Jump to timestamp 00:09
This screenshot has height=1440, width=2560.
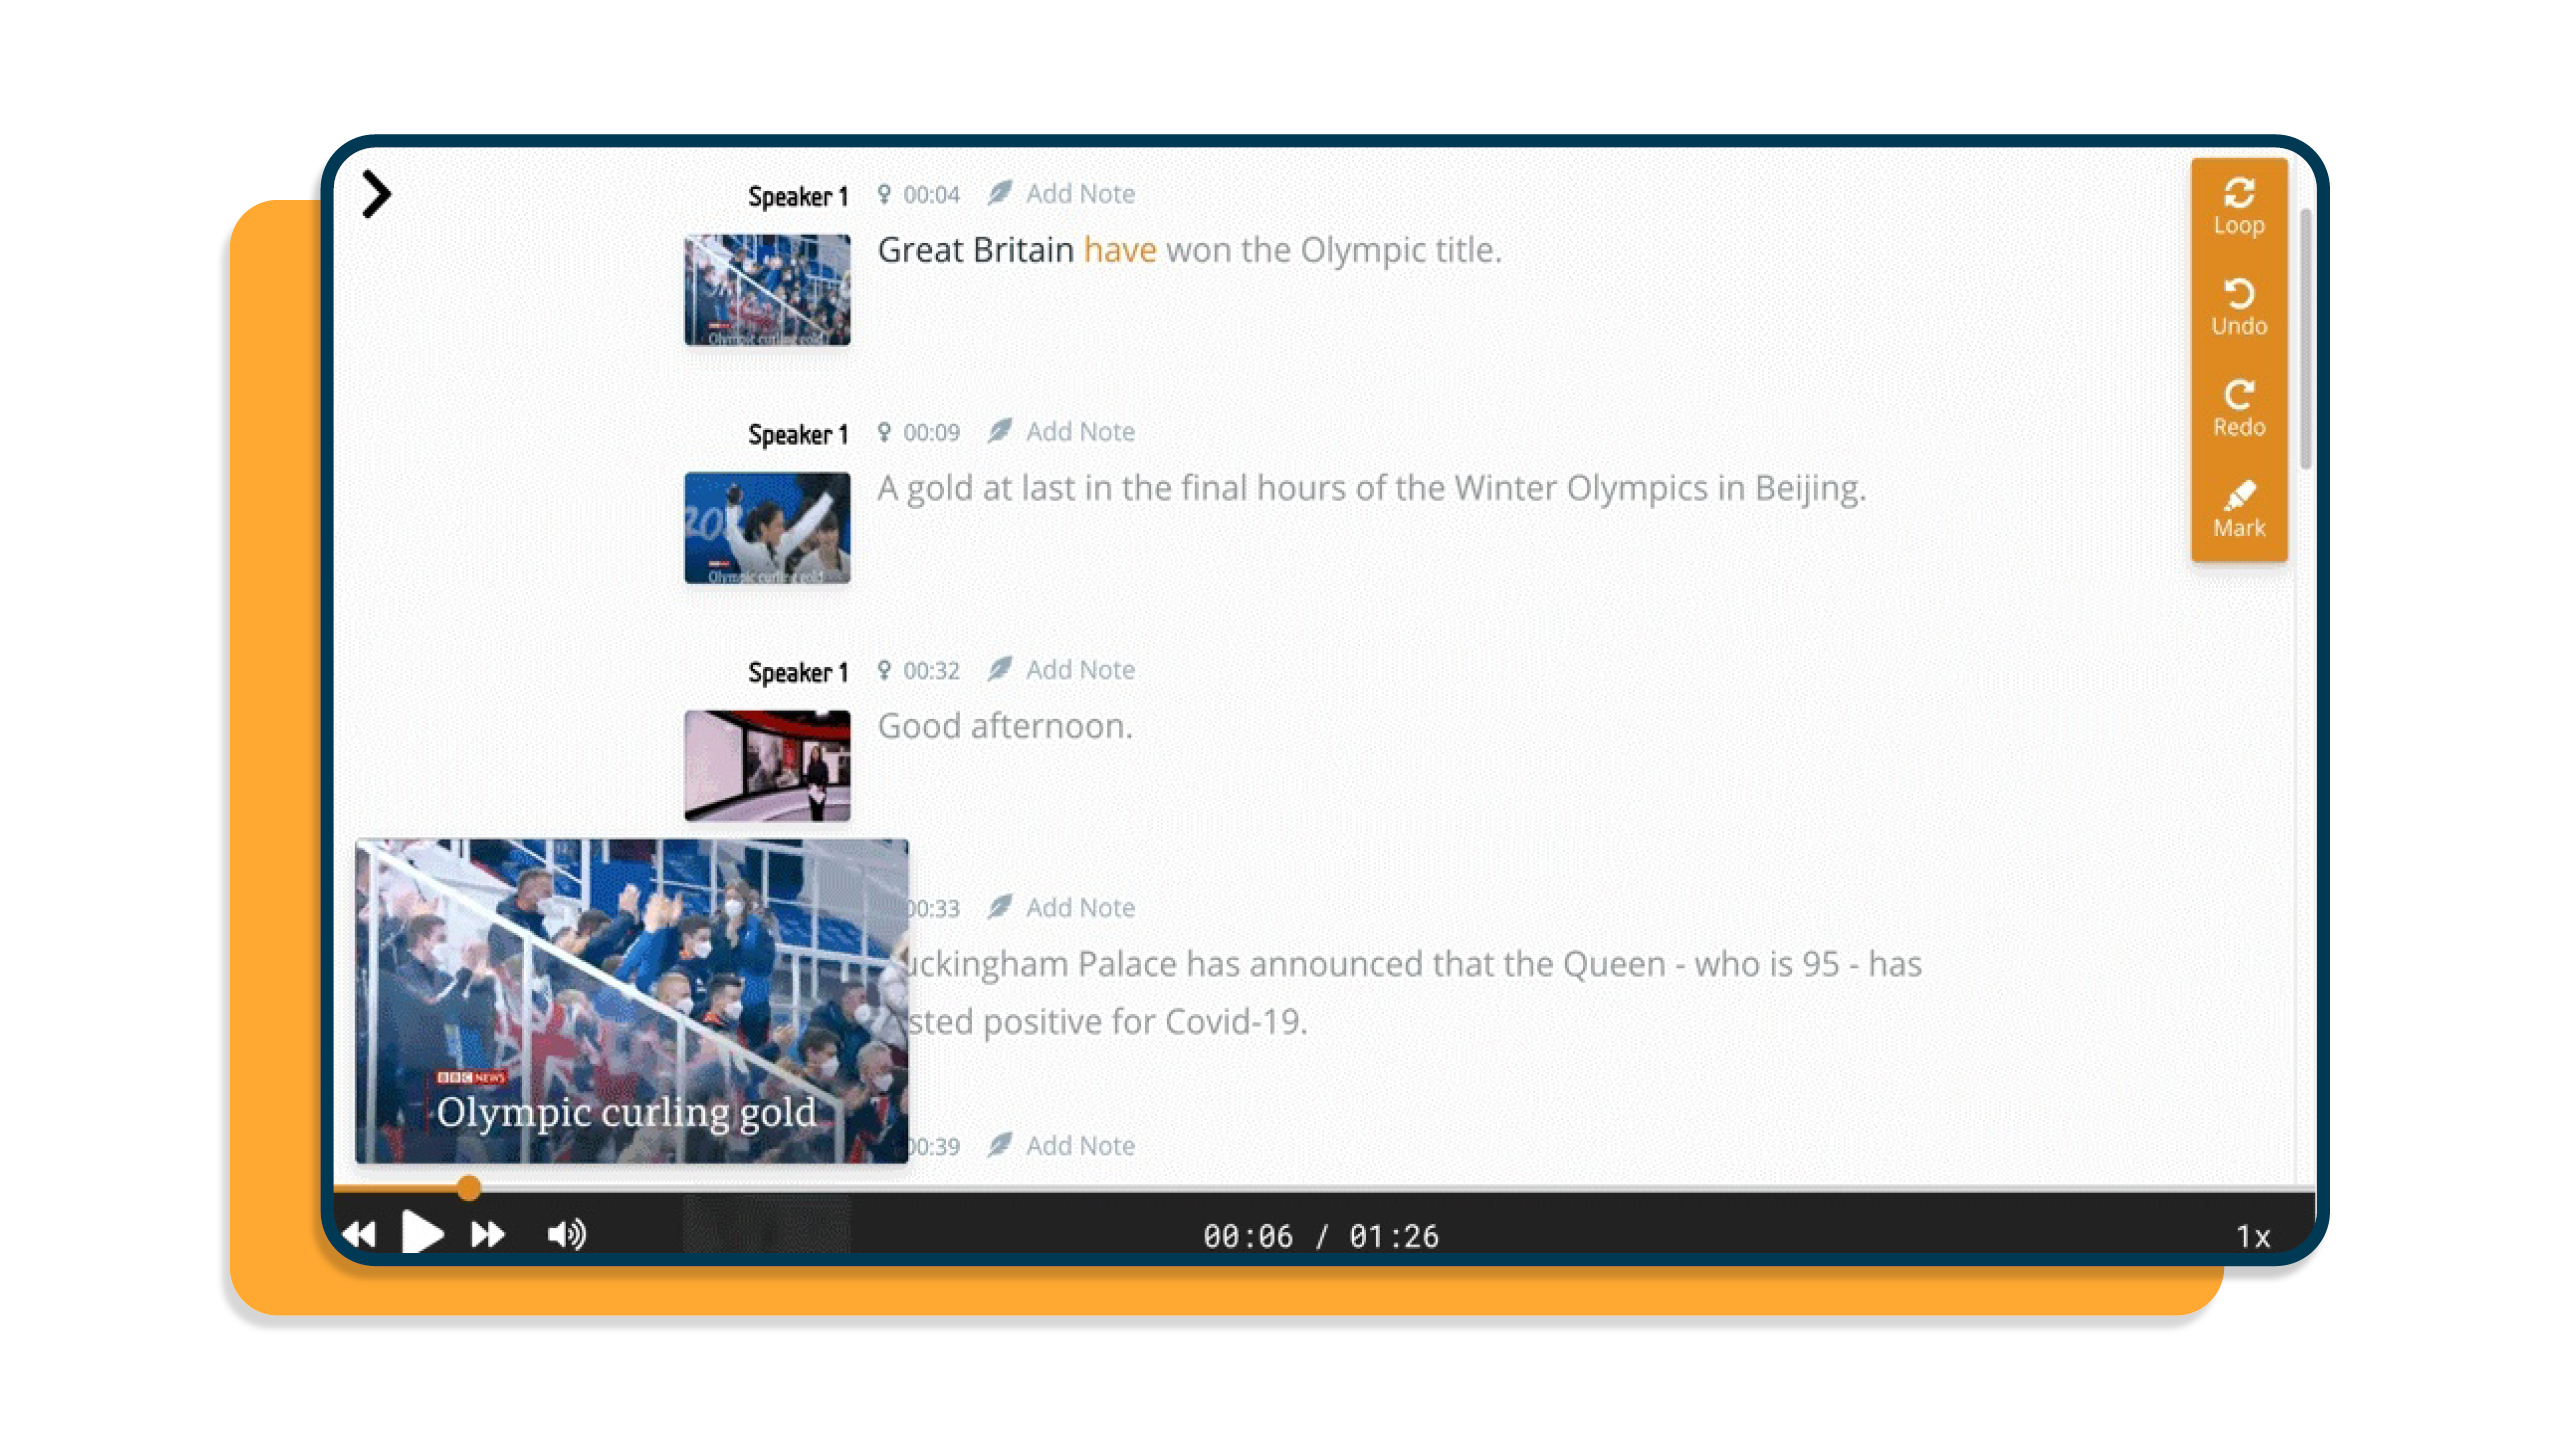930,432
